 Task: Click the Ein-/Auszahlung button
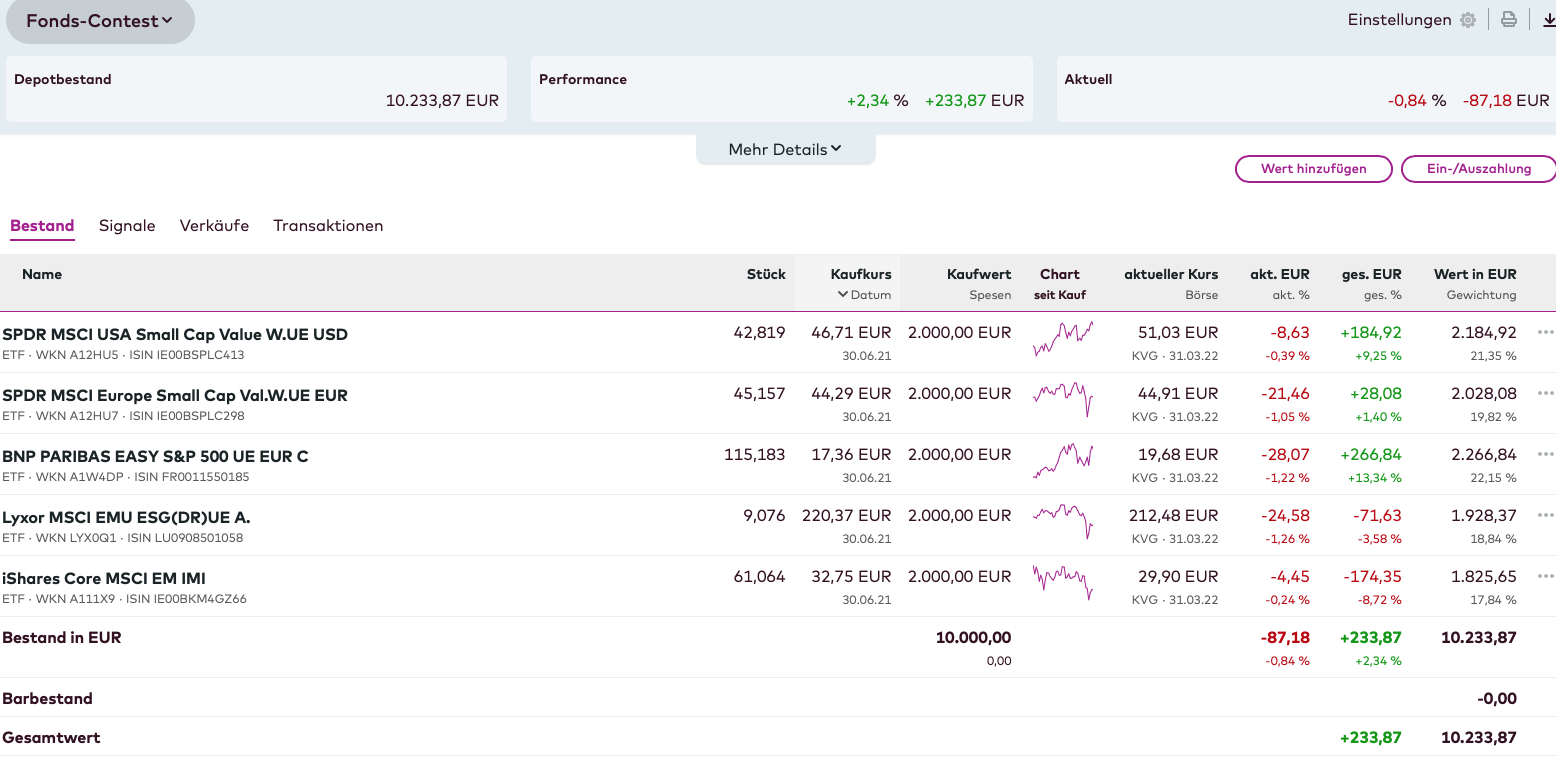pyautogui.click(x=1478, y=169)
